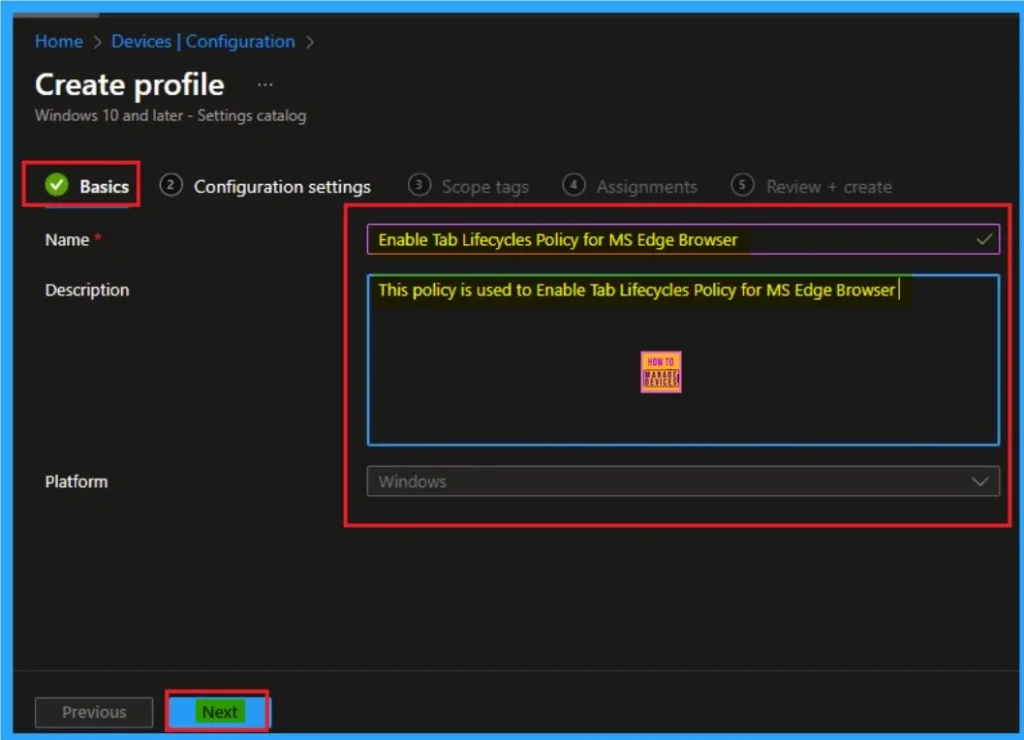The width and height of the screenshot is (1024, 740).
Task: Click the validation checkmark in Name field
Action: pos(984,240)
